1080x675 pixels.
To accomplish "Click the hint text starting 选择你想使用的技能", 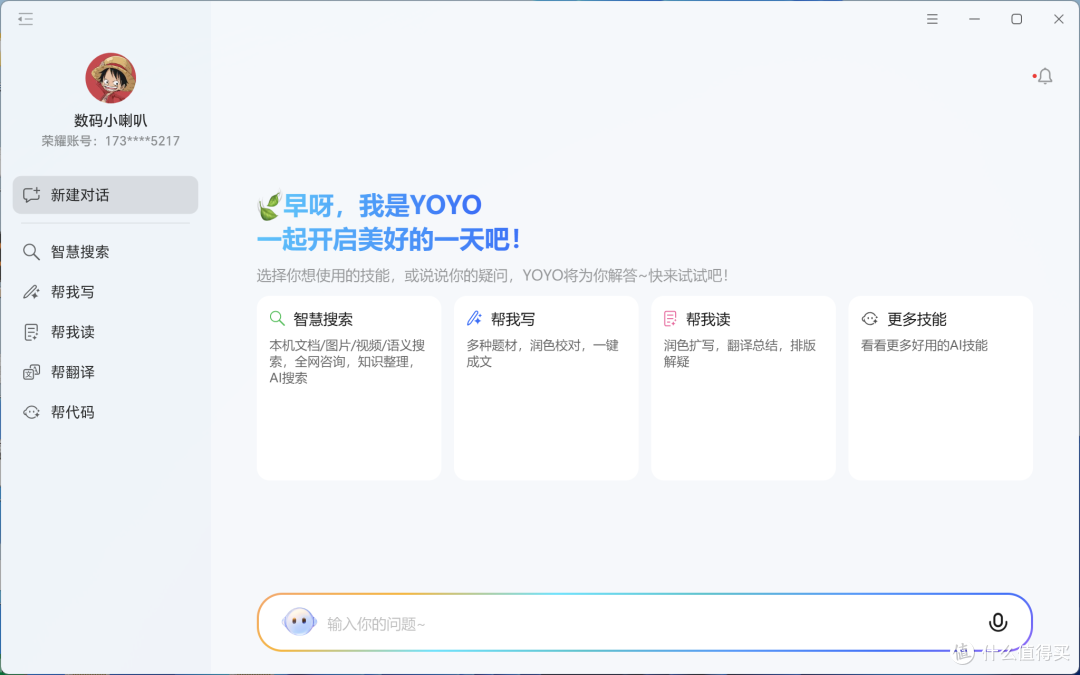I will click(492, 276).
